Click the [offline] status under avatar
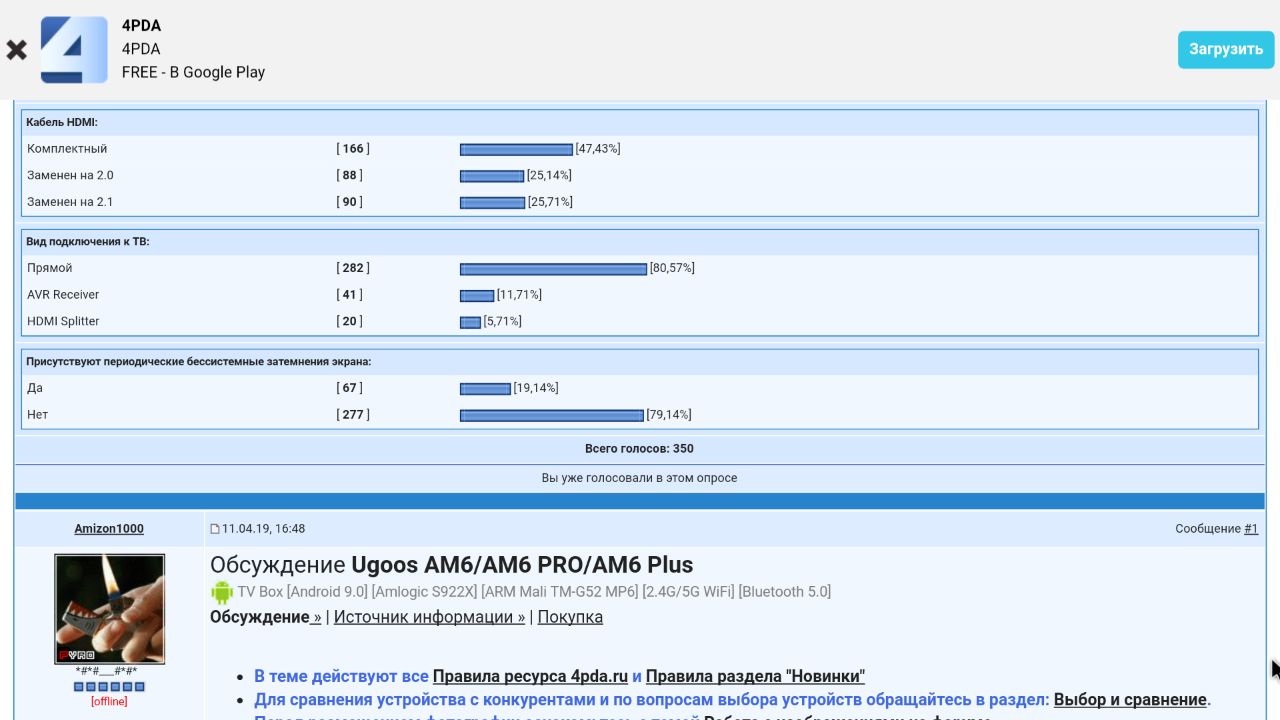 (x=109, y=702)
